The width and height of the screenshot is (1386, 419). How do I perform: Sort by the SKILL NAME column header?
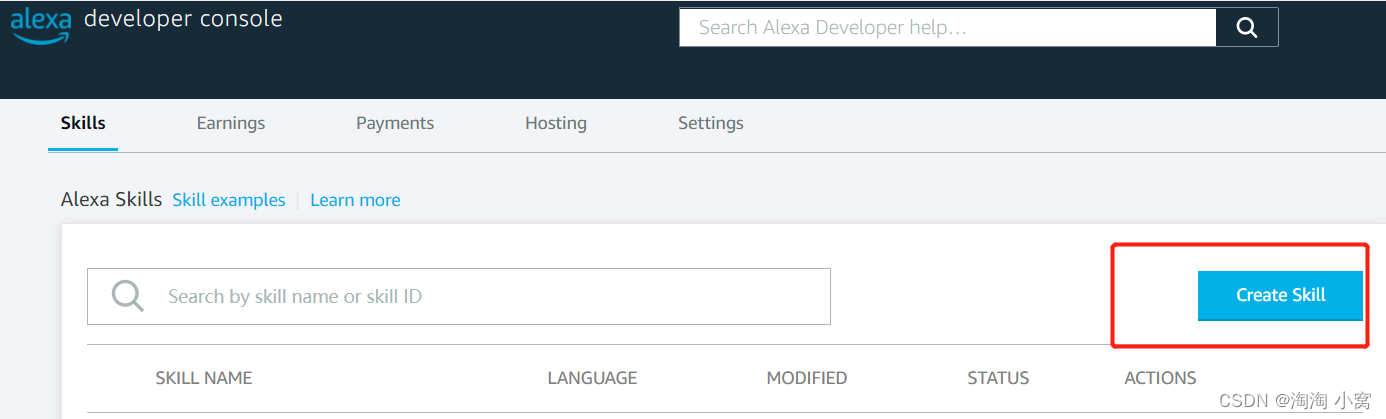coord(204,378)
